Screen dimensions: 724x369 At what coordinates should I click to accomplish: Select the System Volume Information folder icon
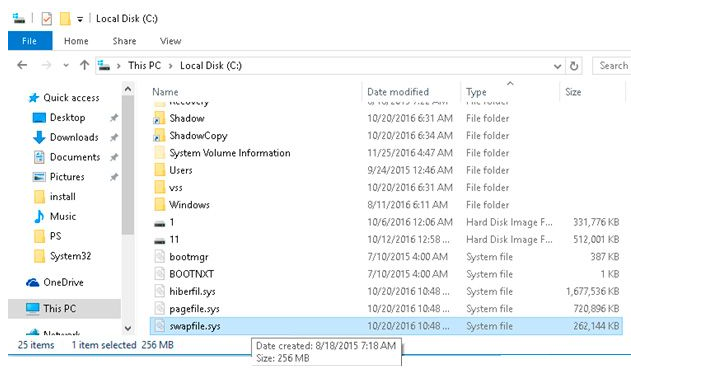[159, 153]
